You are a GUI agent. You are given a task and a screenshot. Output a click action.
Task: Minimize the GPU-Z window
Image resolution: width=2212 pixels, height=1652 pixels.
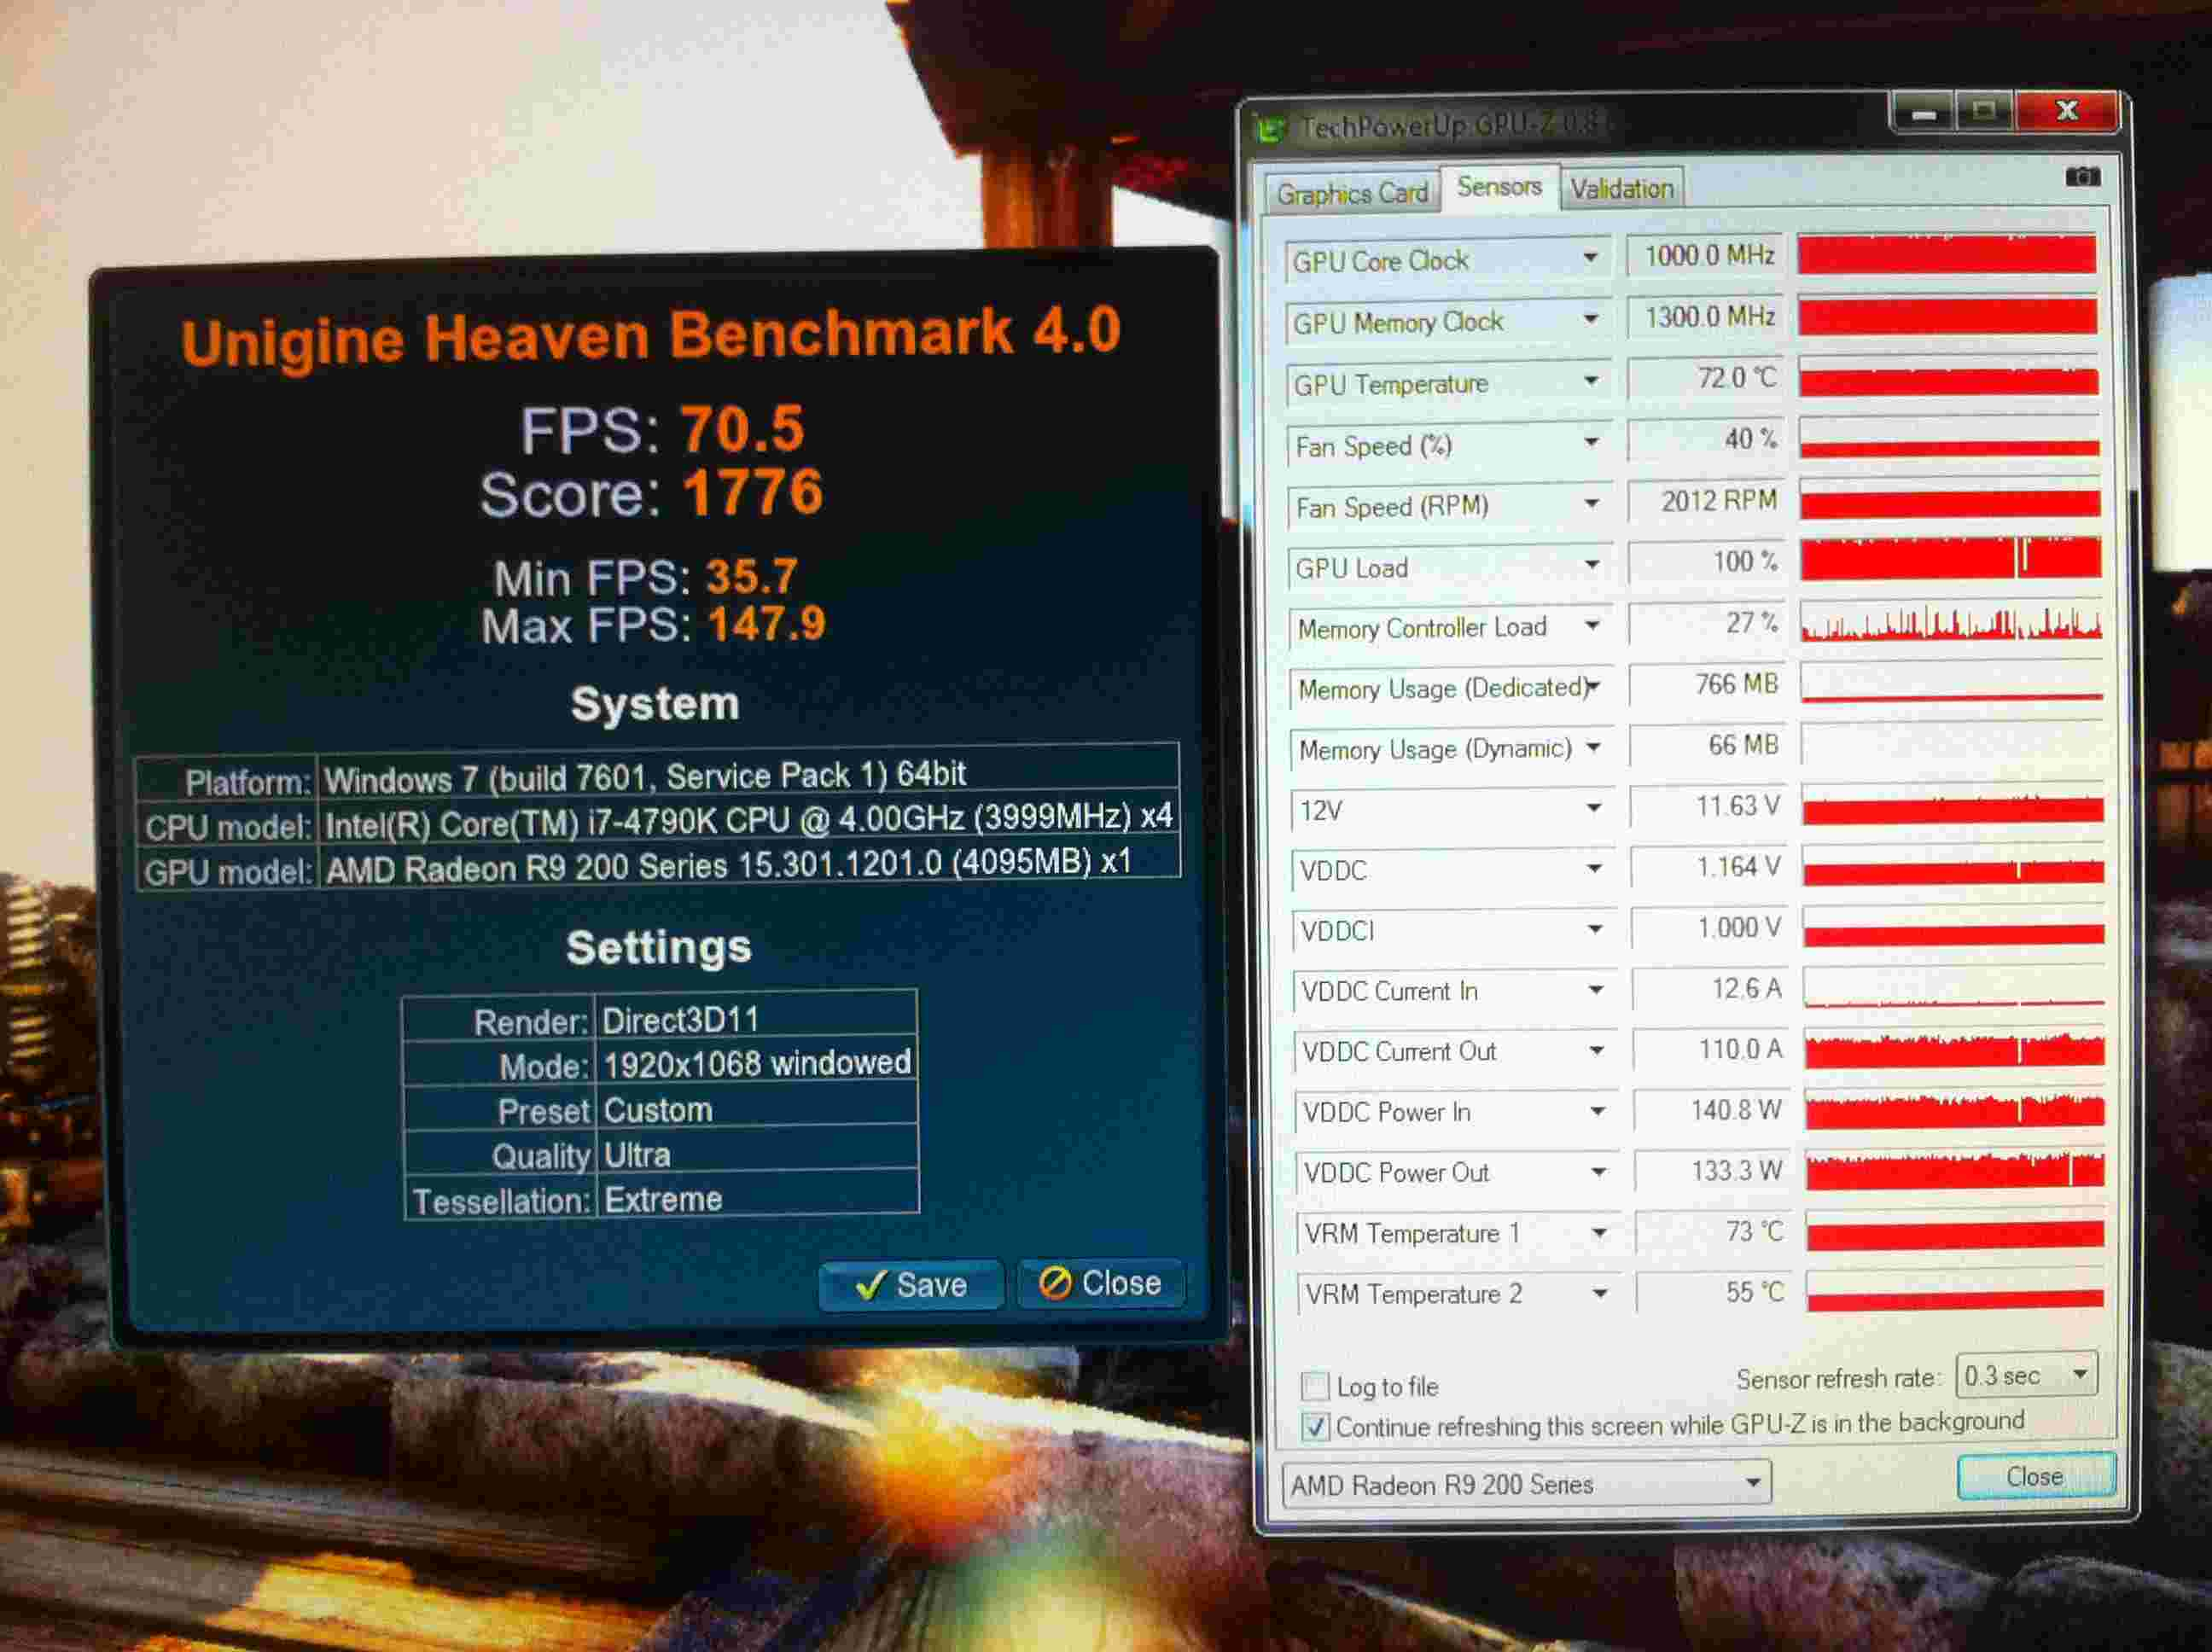pyautogui.click(x=1923, y=113)
